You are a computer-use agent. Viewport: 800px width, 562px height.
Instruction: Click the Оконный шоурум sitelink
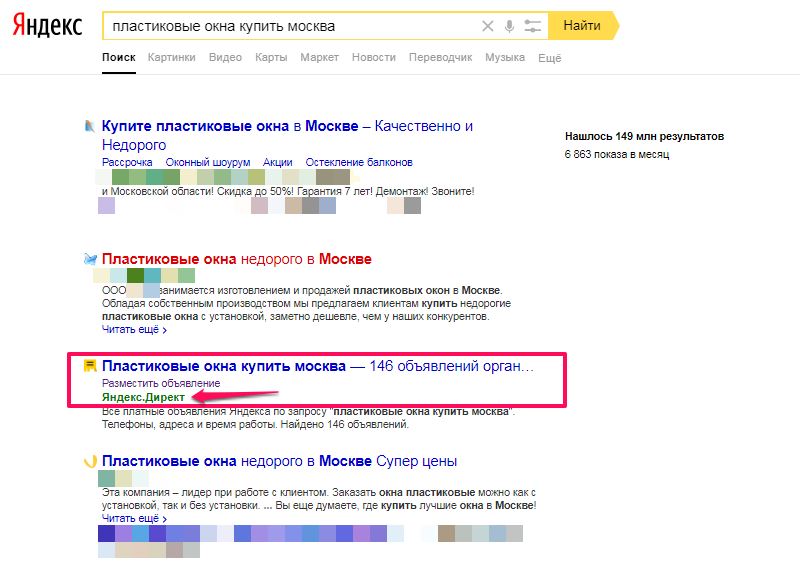(x=208, y=162)
